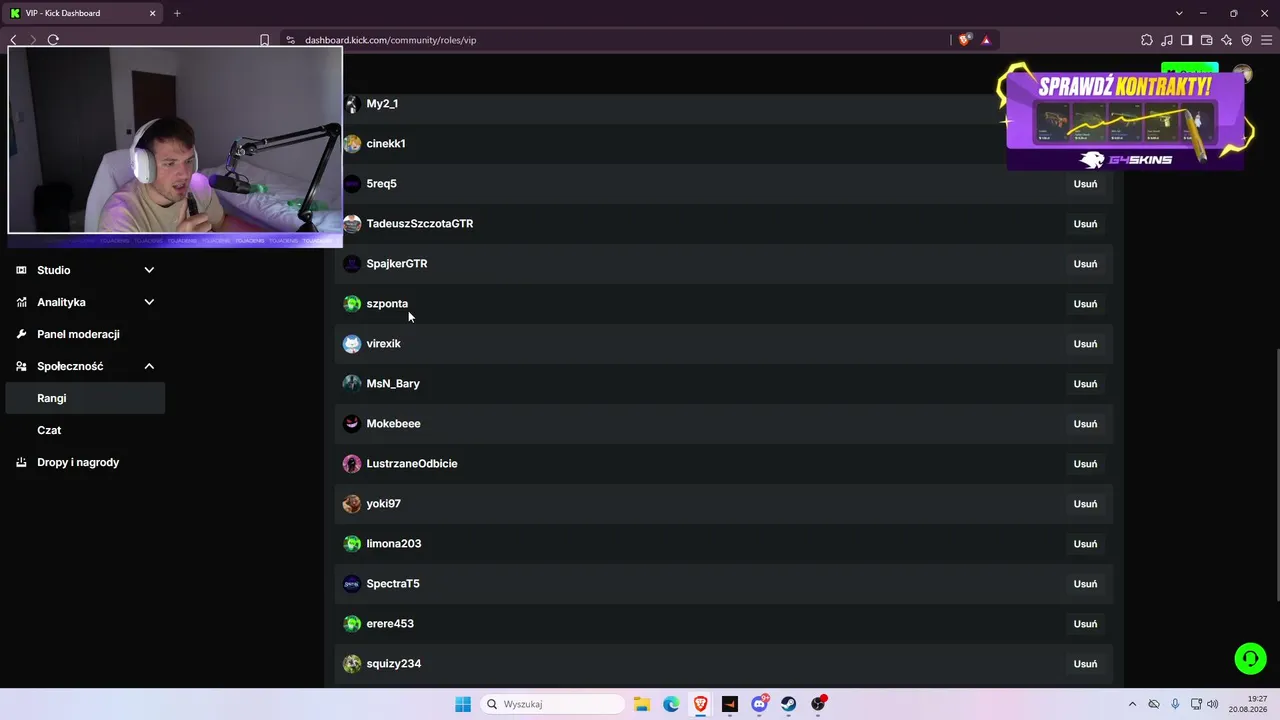This screenshot has height=720, width=1280.
Task: Remove VIP from 5req5 with Usuń
Action: pos(1085,184)
